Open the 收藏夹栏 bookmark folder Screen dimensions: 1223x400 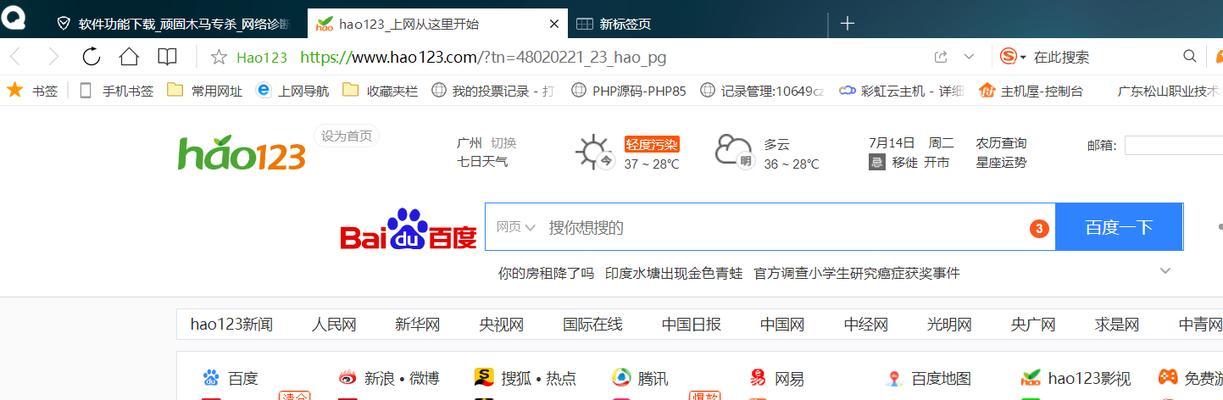tap(380, 90)
